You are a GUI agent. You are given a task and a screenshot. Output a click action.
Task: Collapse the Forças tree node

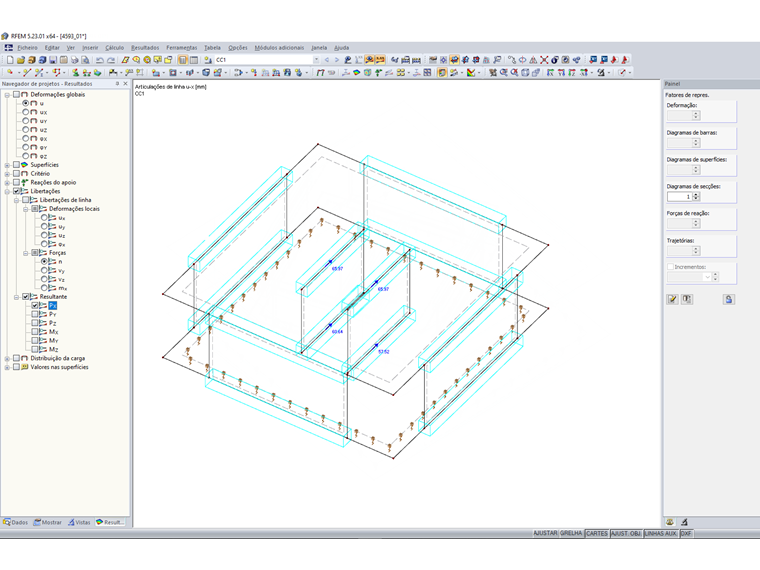click(26, 253)
